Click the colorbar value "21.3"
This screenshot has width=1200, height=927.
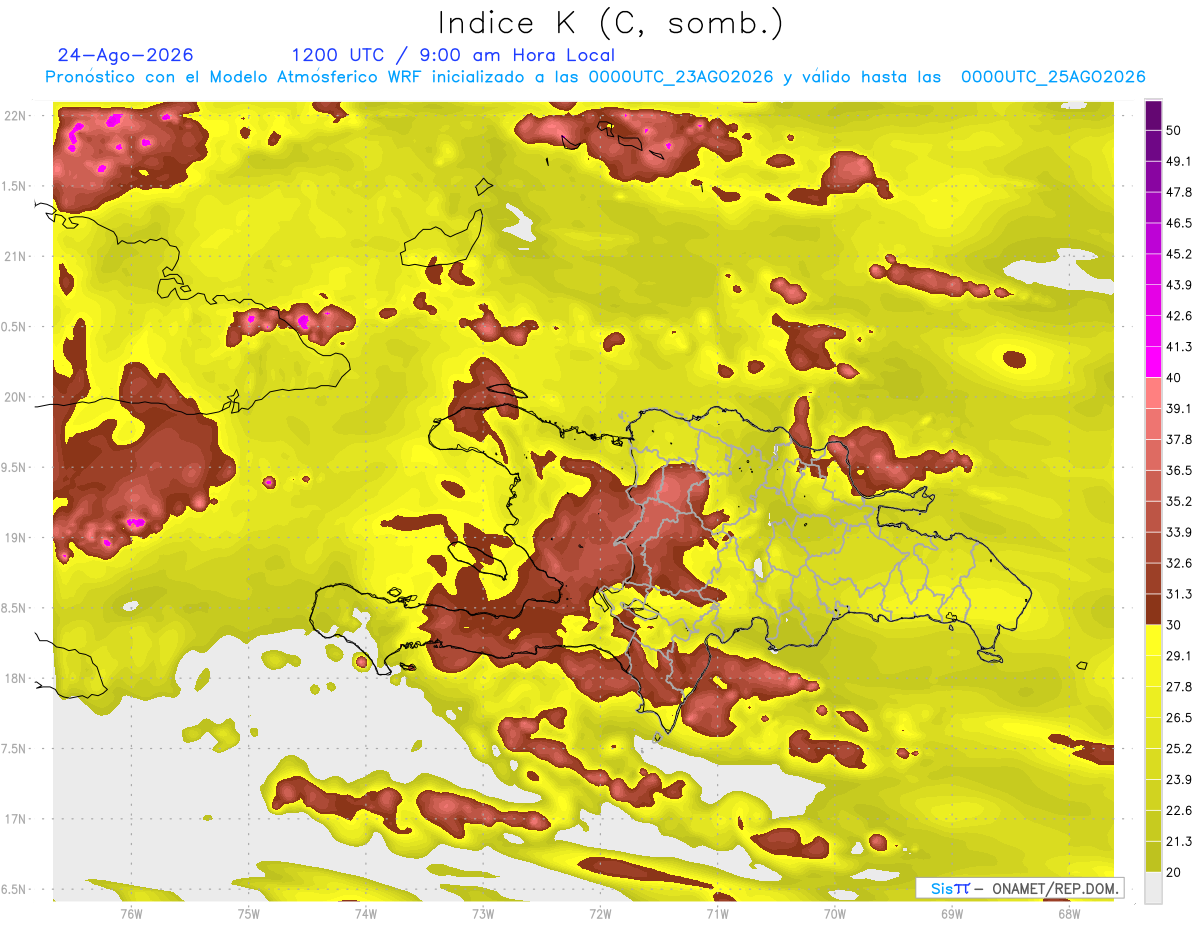click(1178, 842)
